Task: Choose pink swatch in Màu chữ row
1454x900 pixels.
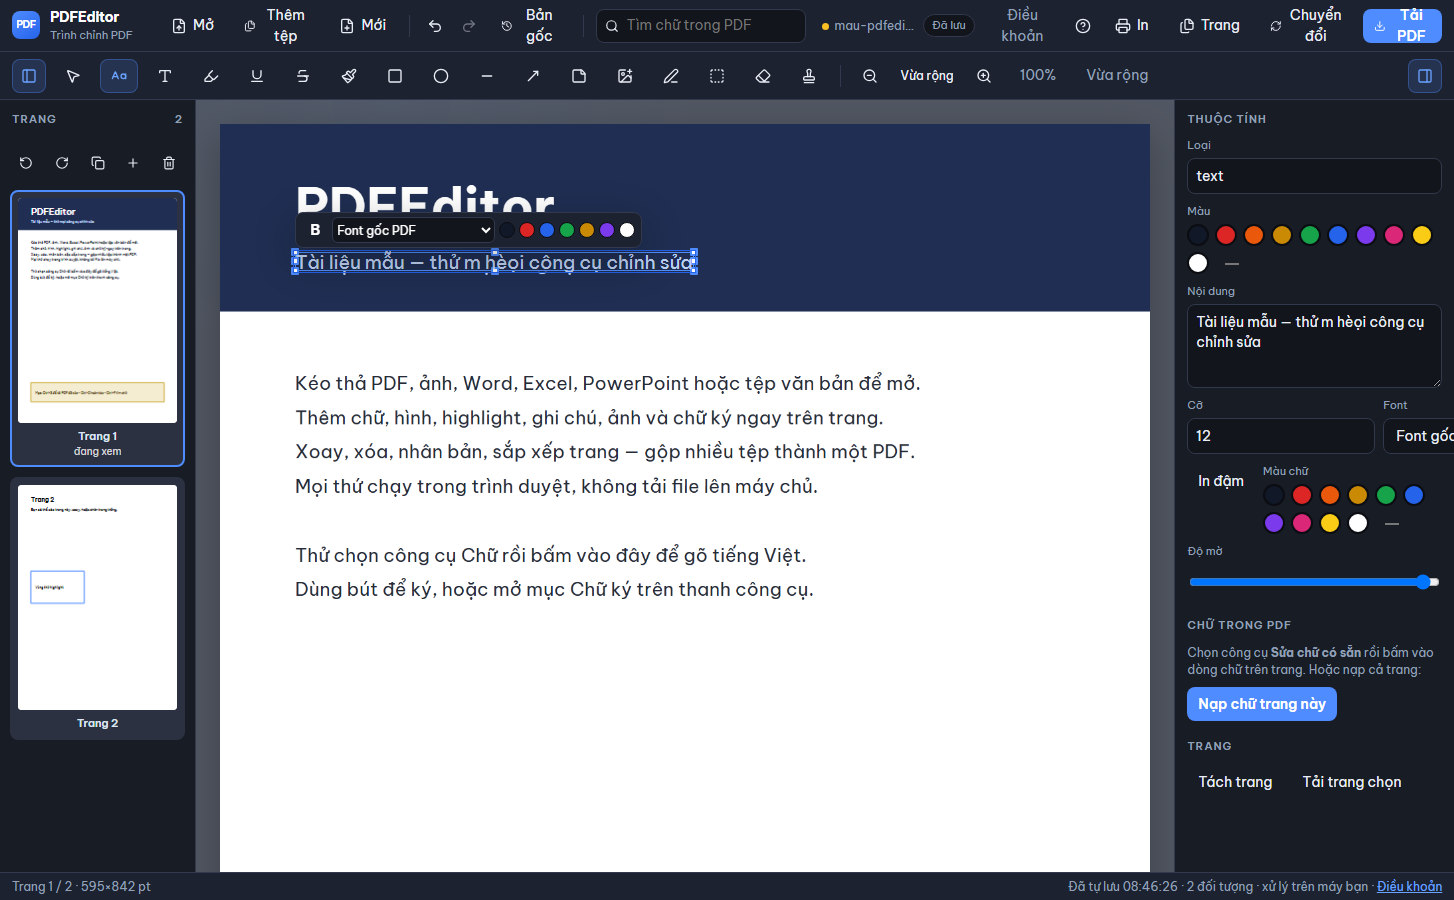Action: [1302, 523]
